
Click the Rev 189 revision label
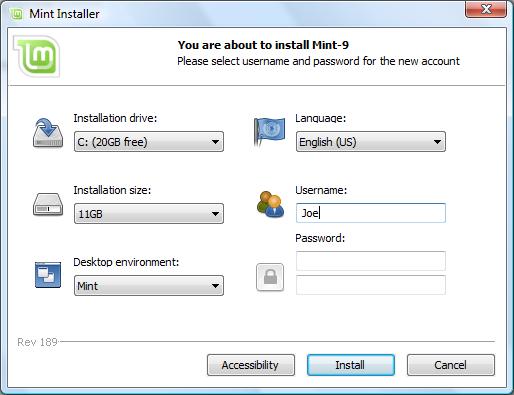point(37,342)
